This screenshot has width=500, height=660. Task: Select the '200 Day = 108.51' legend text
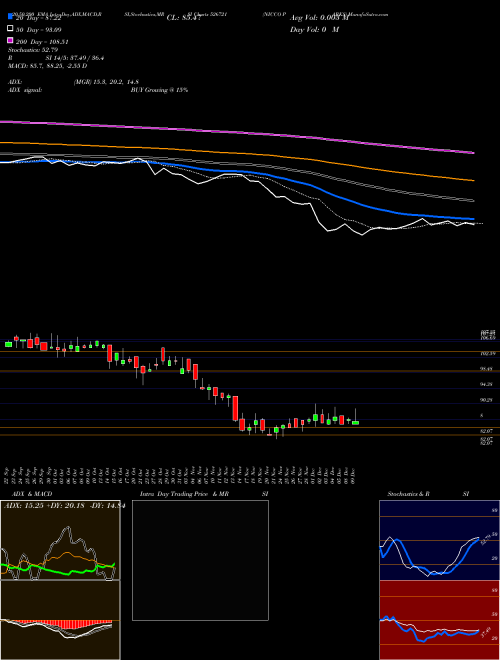point(42,42)
